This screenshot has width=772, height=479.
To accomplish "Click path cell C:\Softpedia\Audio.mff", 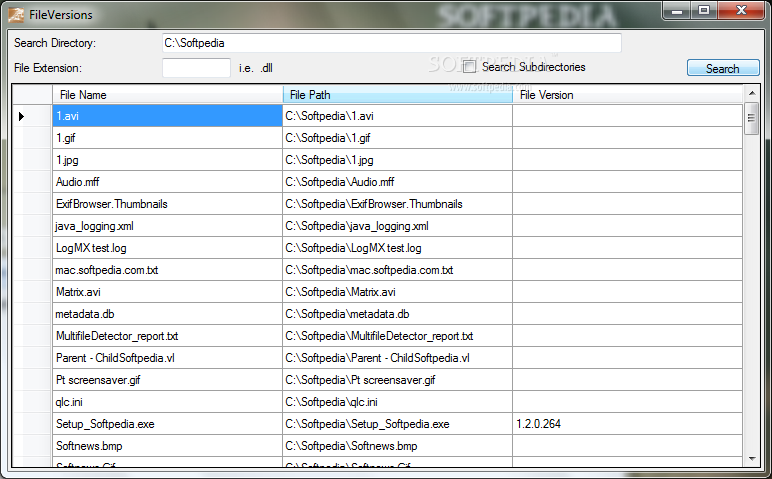I will click(397, 182).
